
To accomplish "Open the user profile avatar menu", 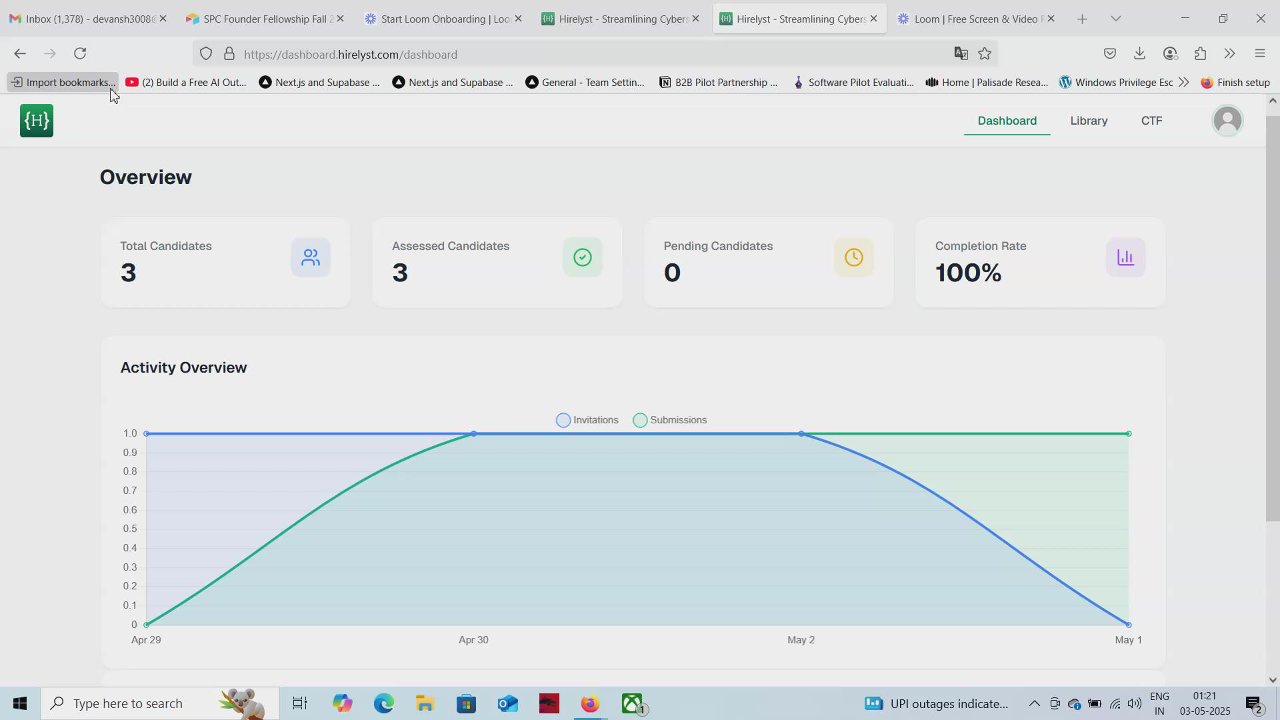I will (x=1227, y=121).
